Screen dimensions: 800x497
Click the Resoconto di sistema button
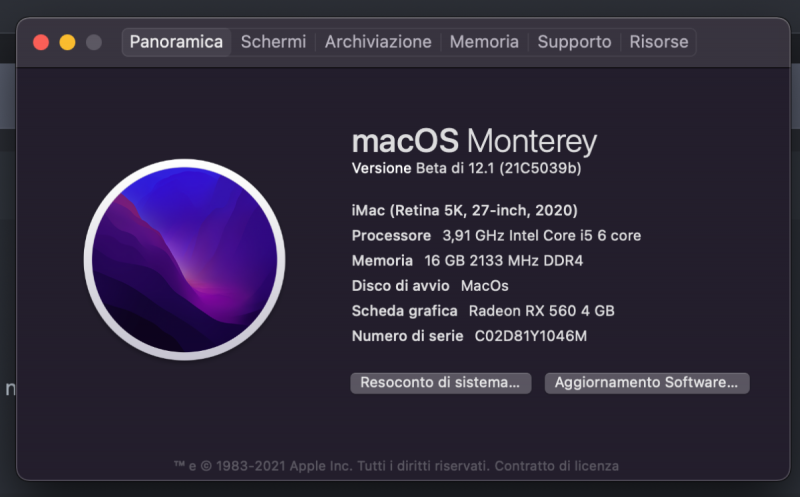click(x=441, y=383)
